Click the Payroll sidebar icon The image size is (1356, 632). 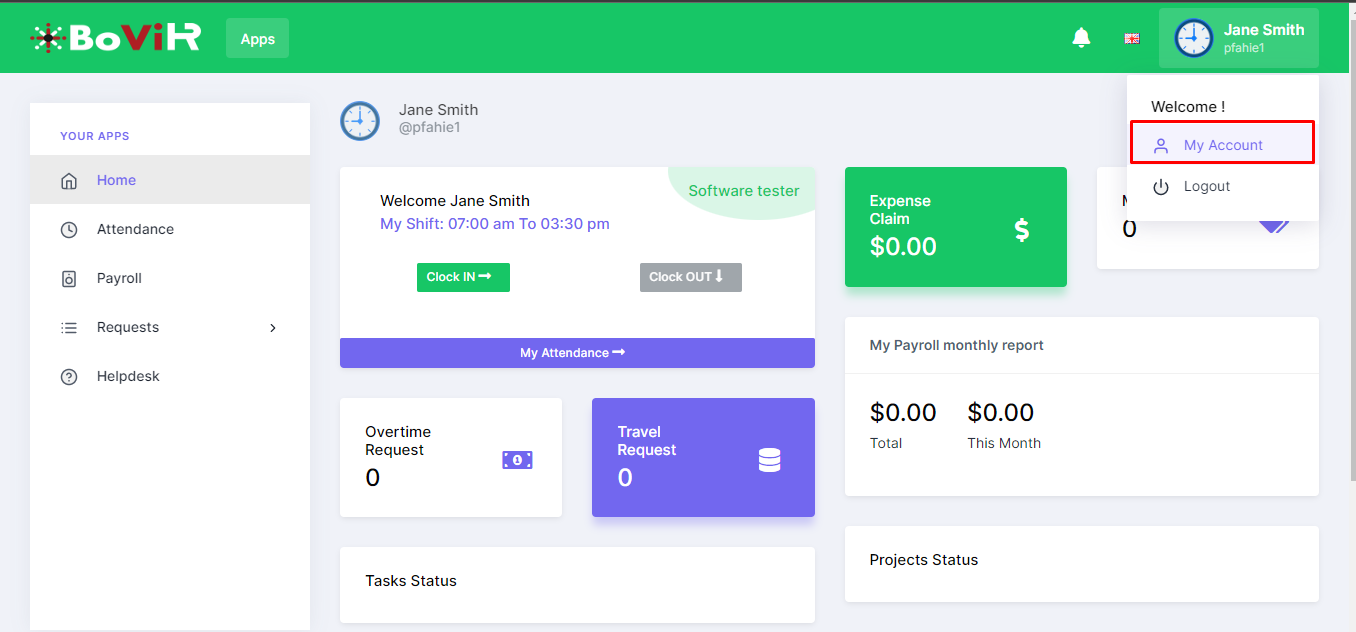69,279
